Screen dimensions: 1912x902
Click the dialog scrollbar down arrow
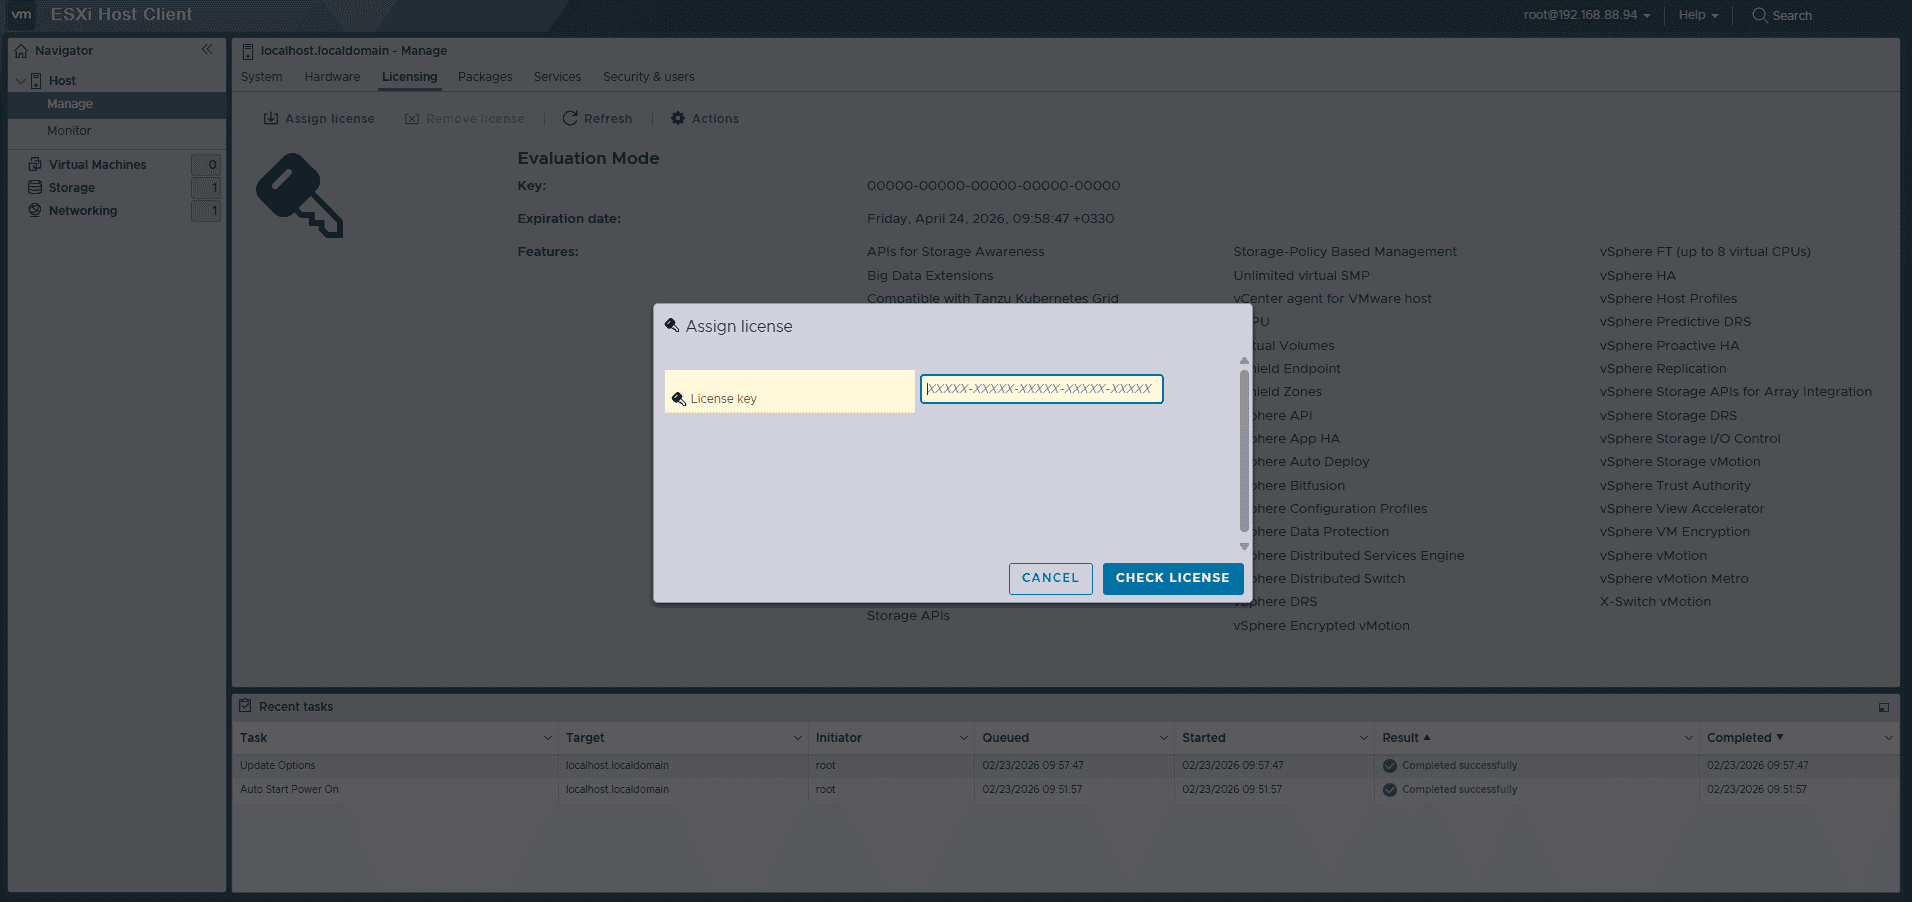tap(1244, 546)
